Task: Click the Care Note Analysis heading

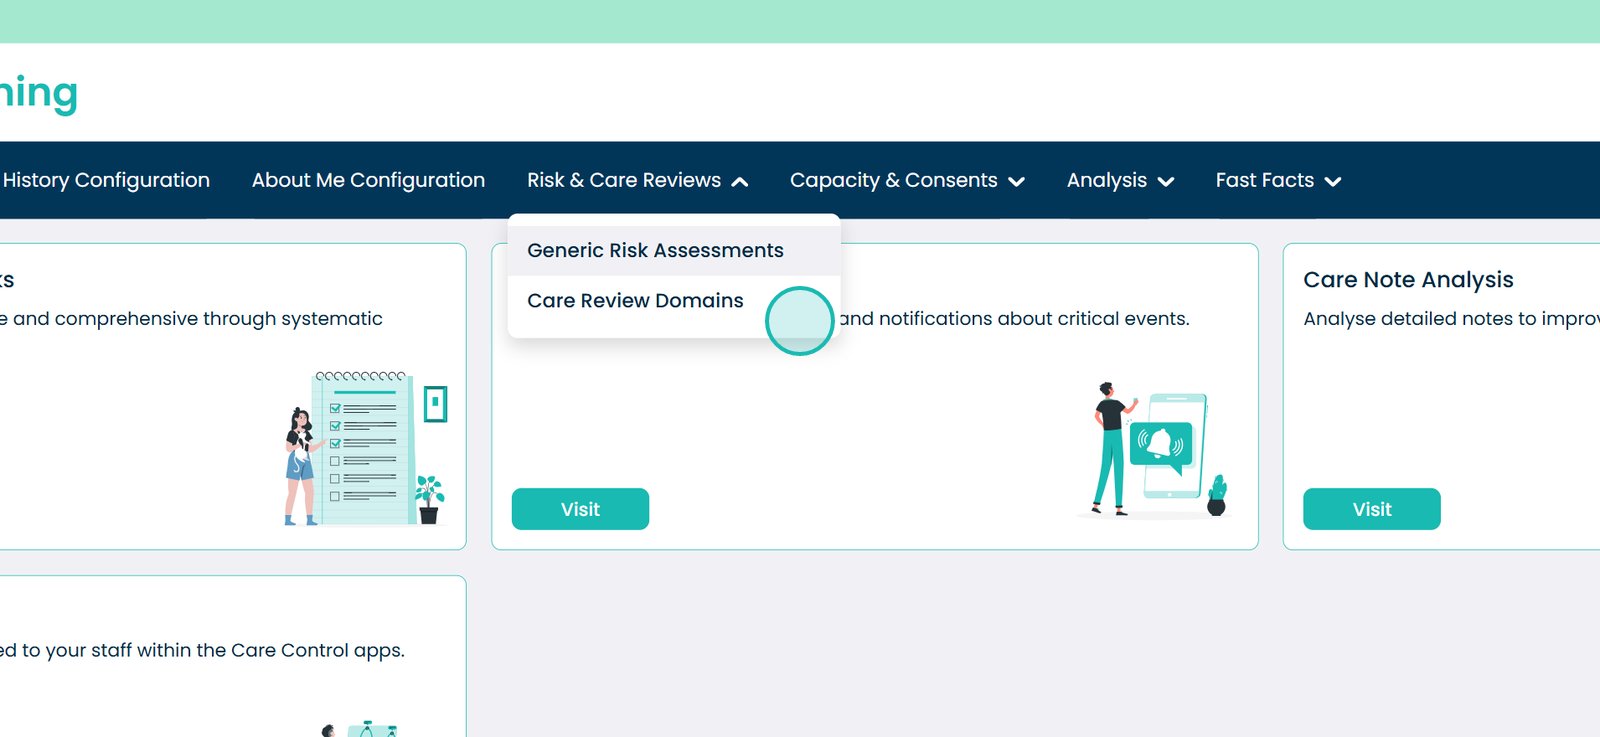Action: 1408,280
